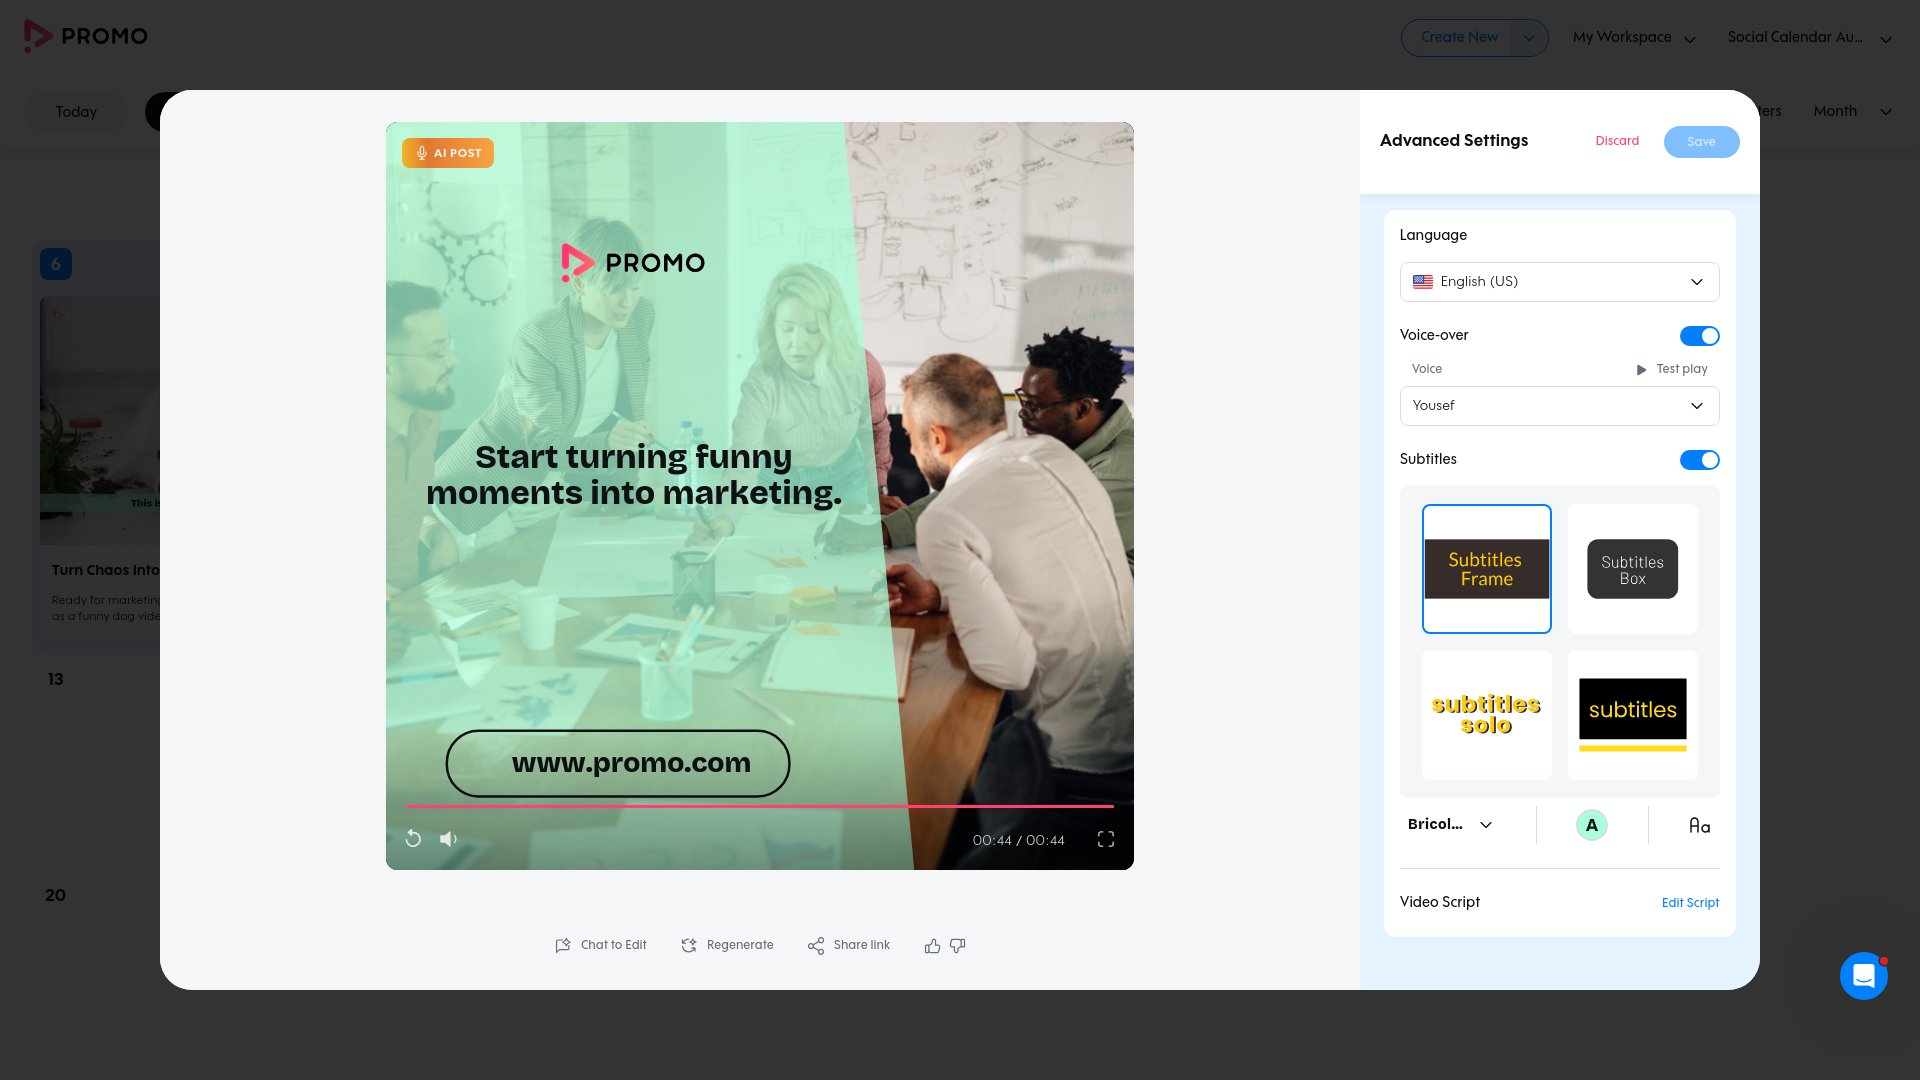Open the chat support bubble
Image resolution: width=1920 pixels, height=1080 pixels.
pos(1864,976)
